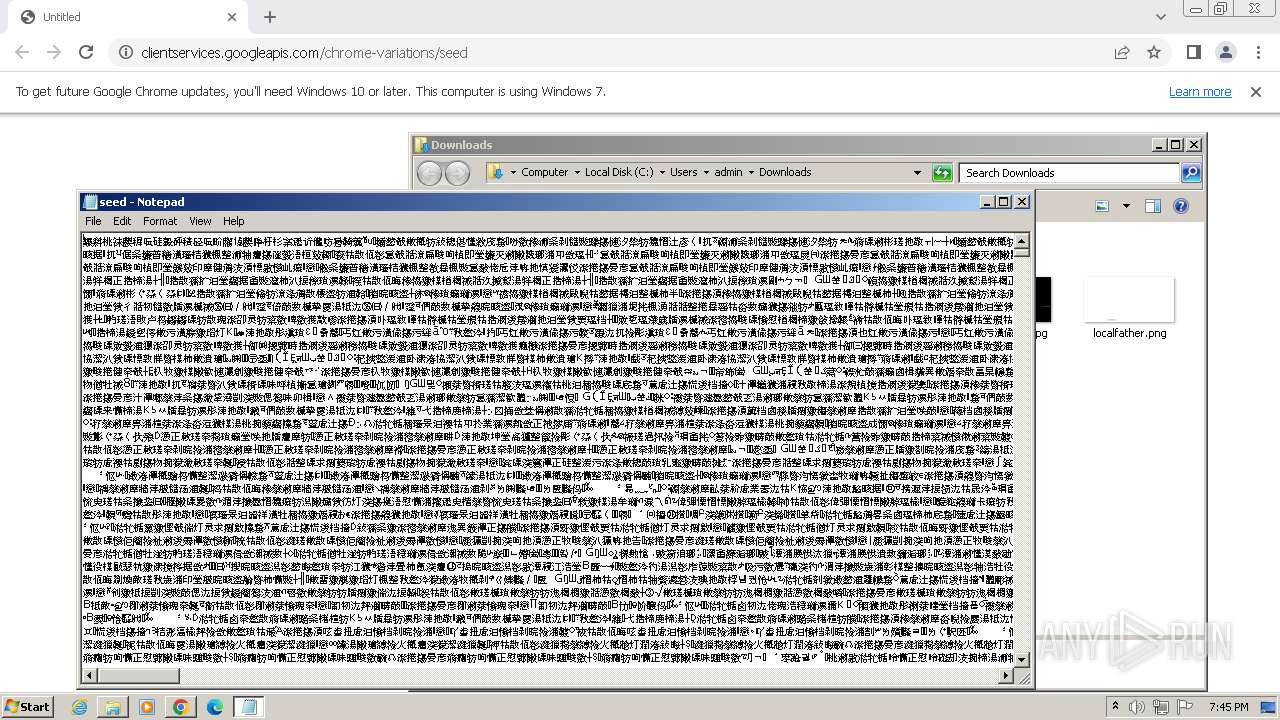Expand the arrow after Users breadcrumb
The width and height of the screenshot is (1280, 720).
tap(706, 172)
